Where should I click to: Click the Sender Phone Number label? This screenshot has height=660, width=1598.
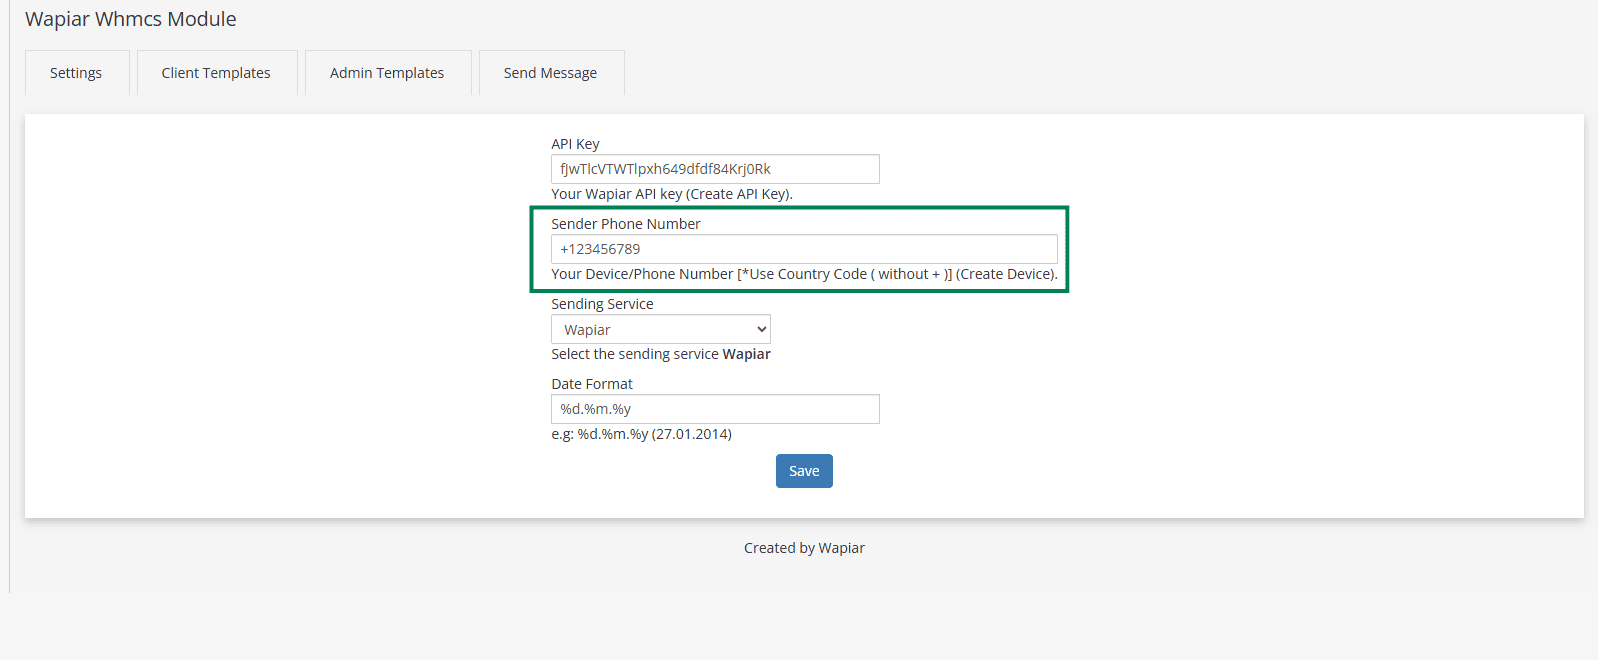[x=626, y=224]
